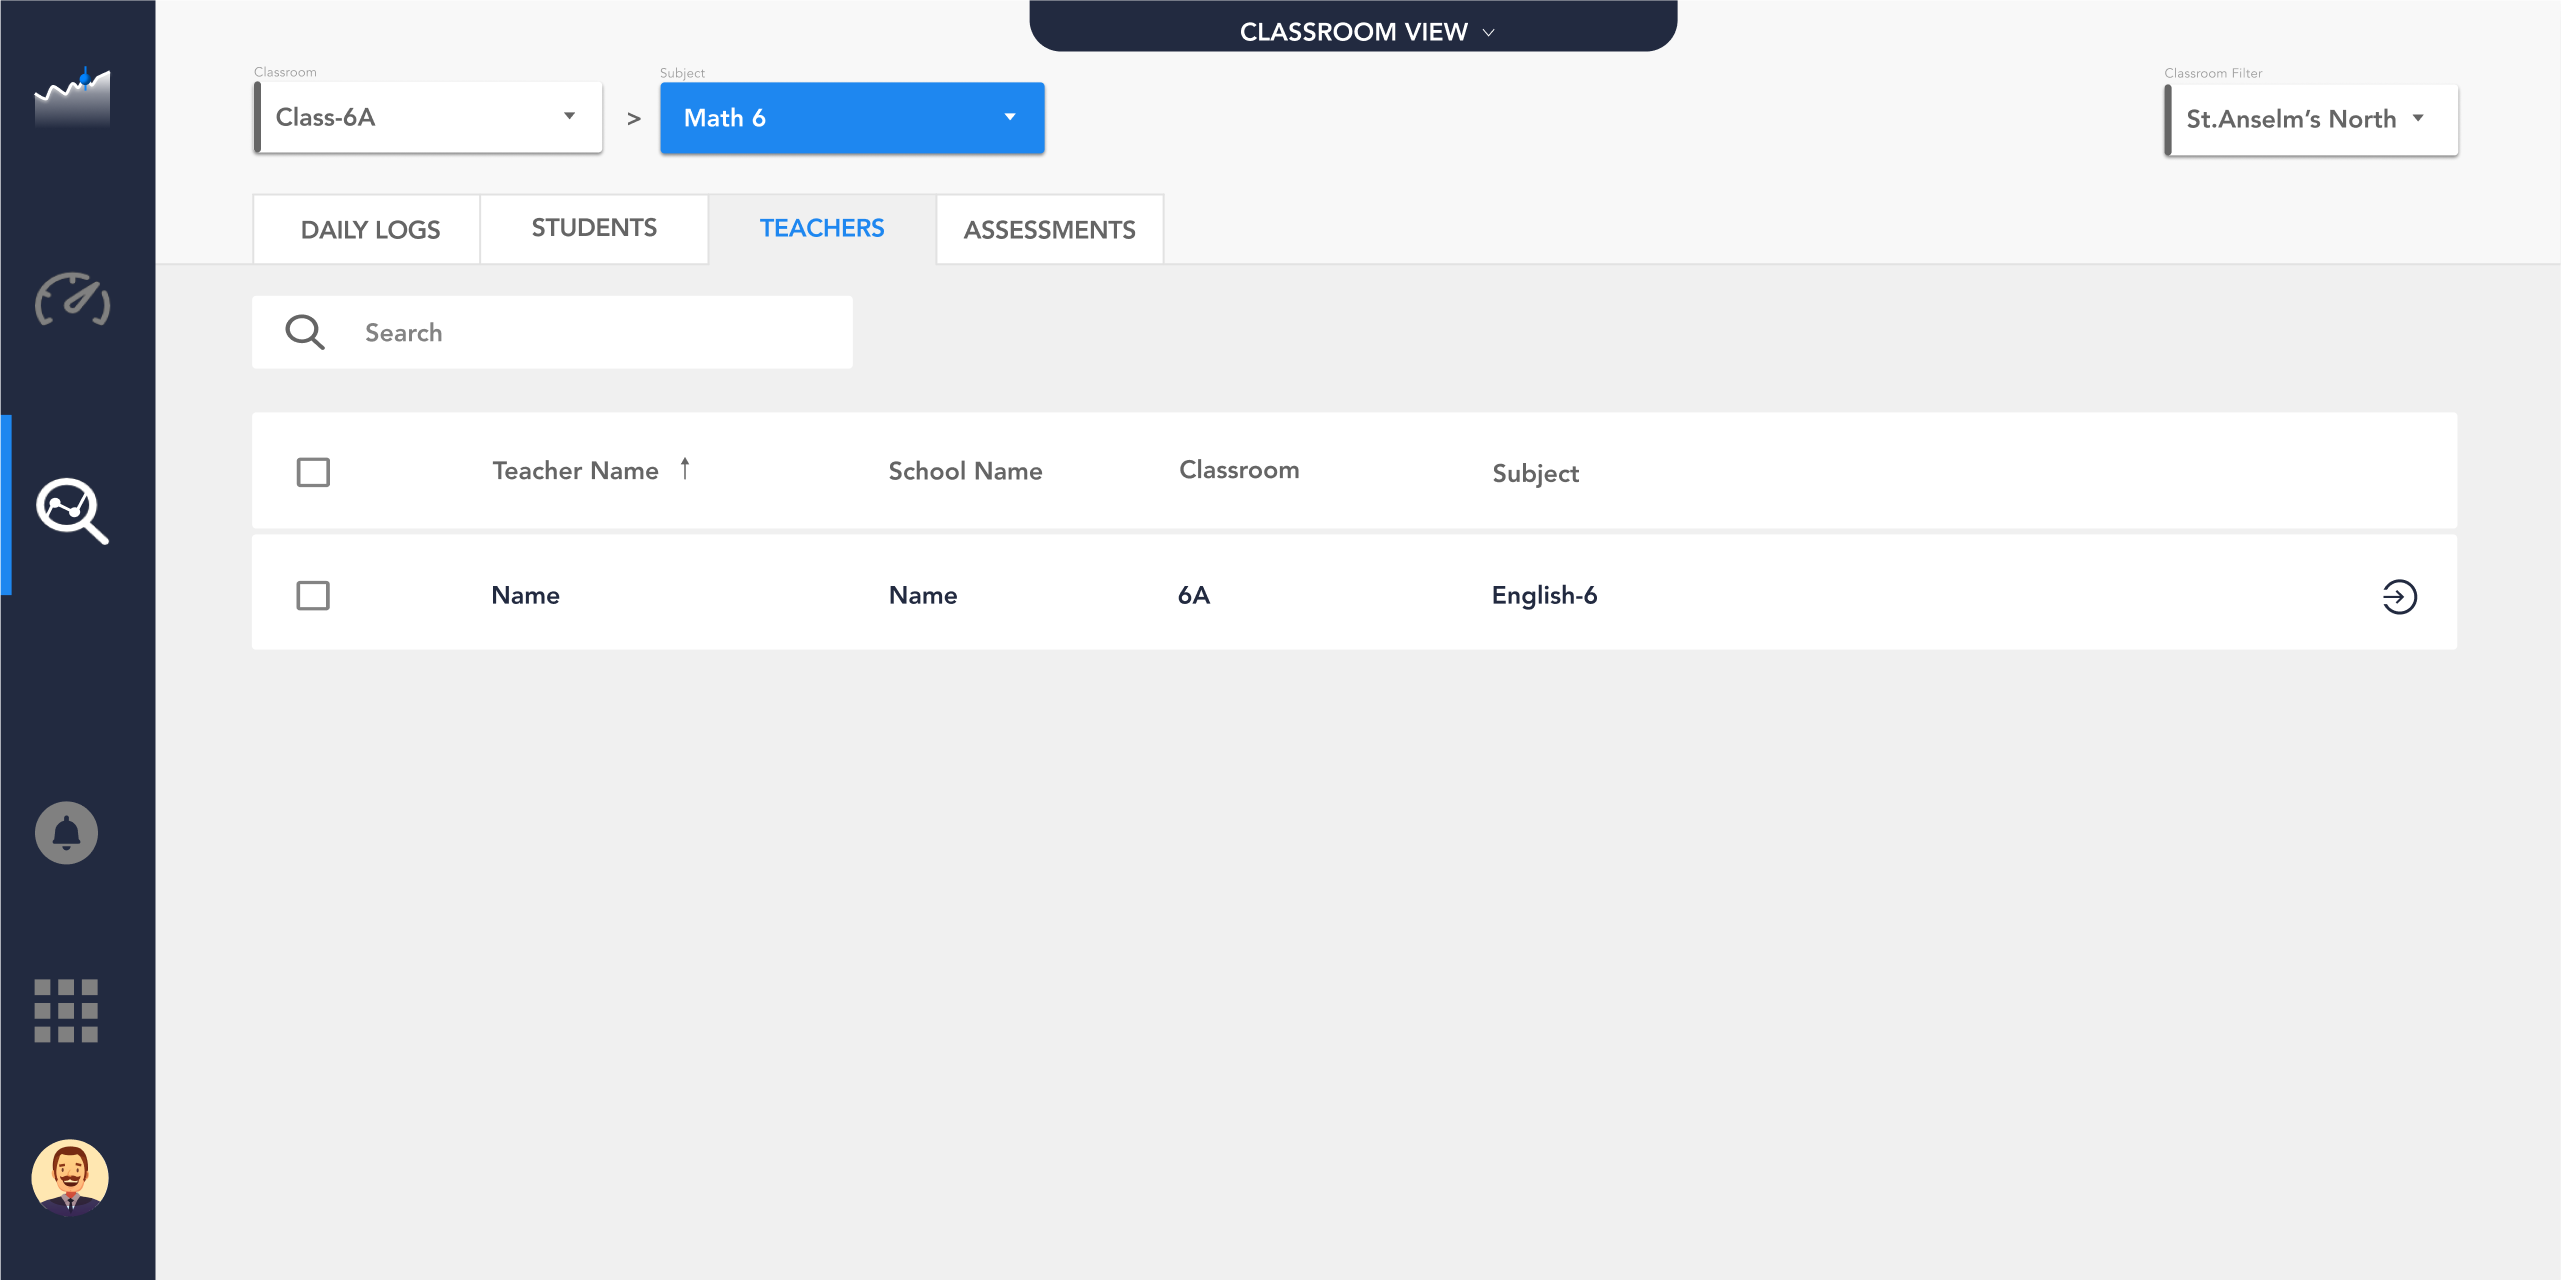Expand the Class-6A classroom dropdown
The image size is (2561, 1281).
click(x=430, y=117)
